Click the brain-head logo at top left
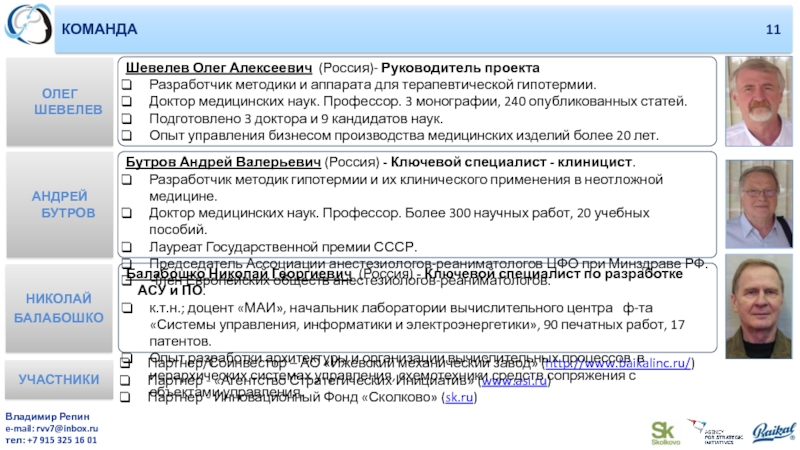The image size is (800, 450). pyautogui.click(x=28, y=24)
